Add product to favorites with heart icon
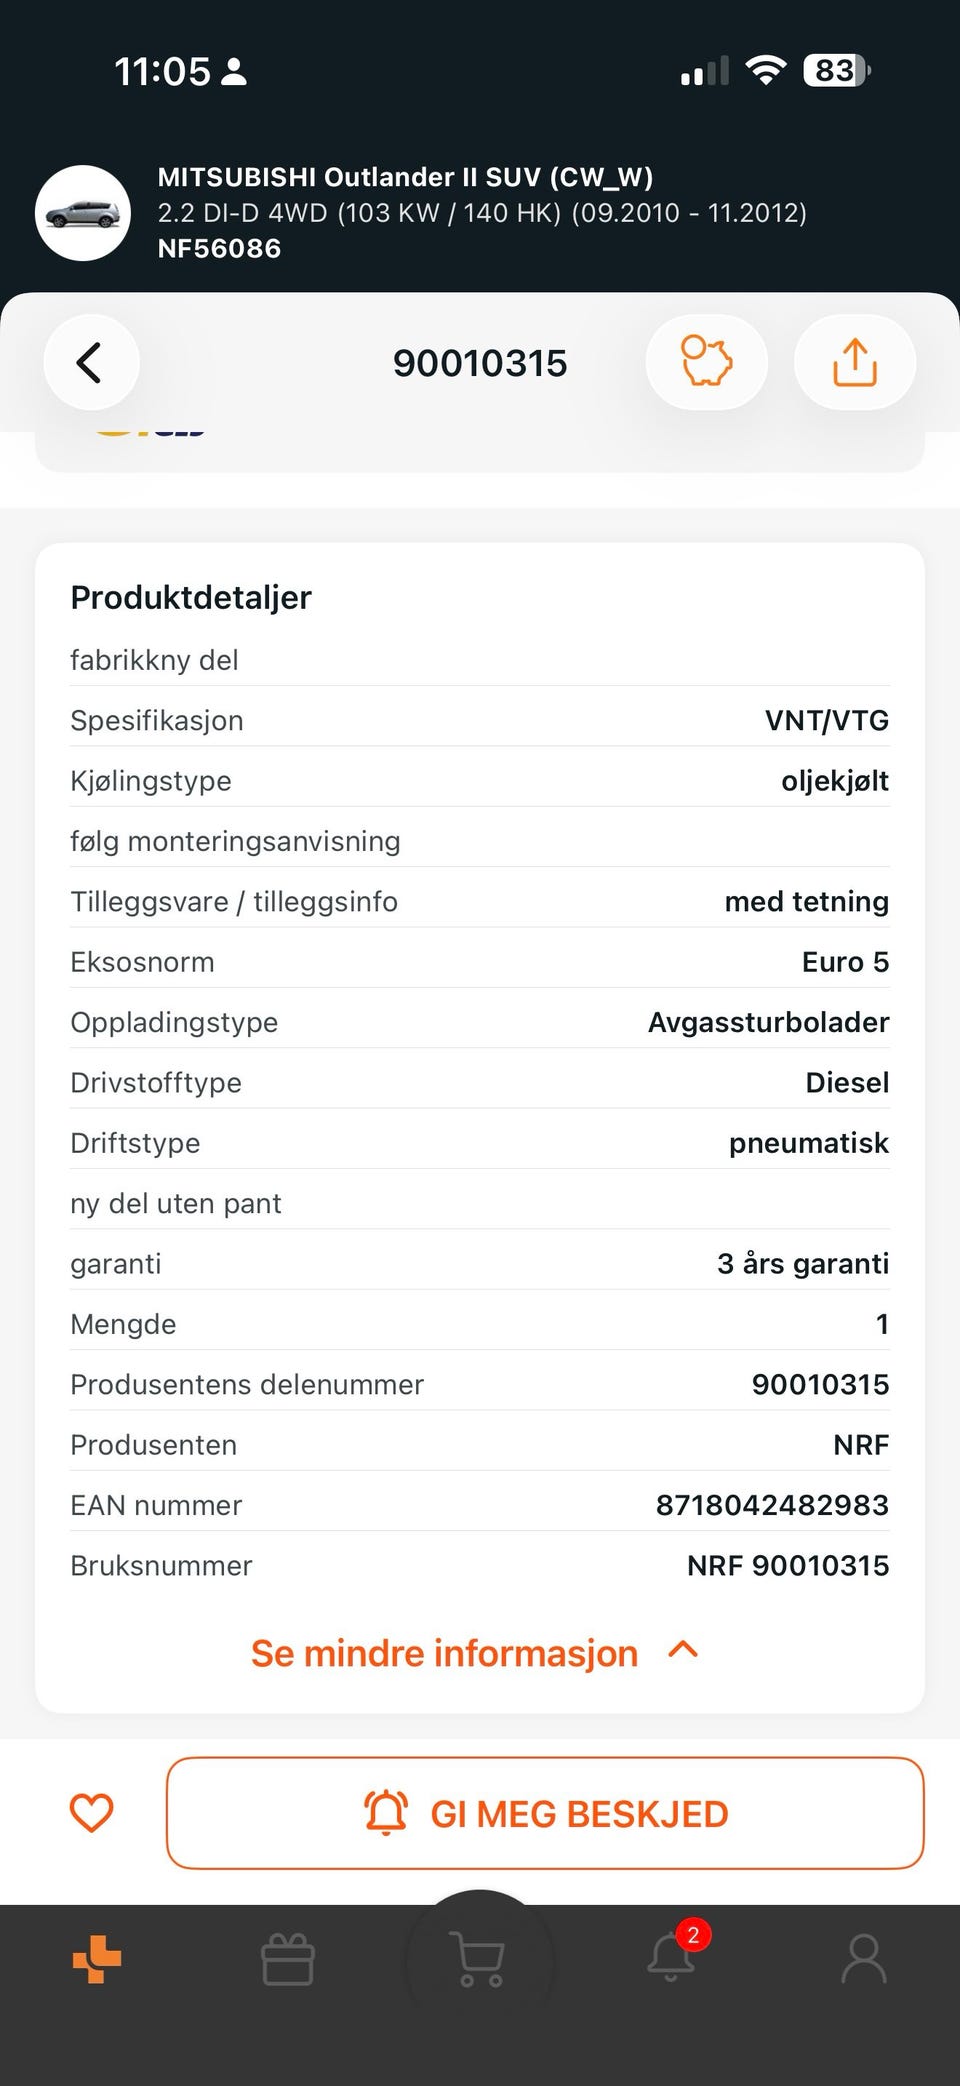960x2086 pixels. point(91,1813)
